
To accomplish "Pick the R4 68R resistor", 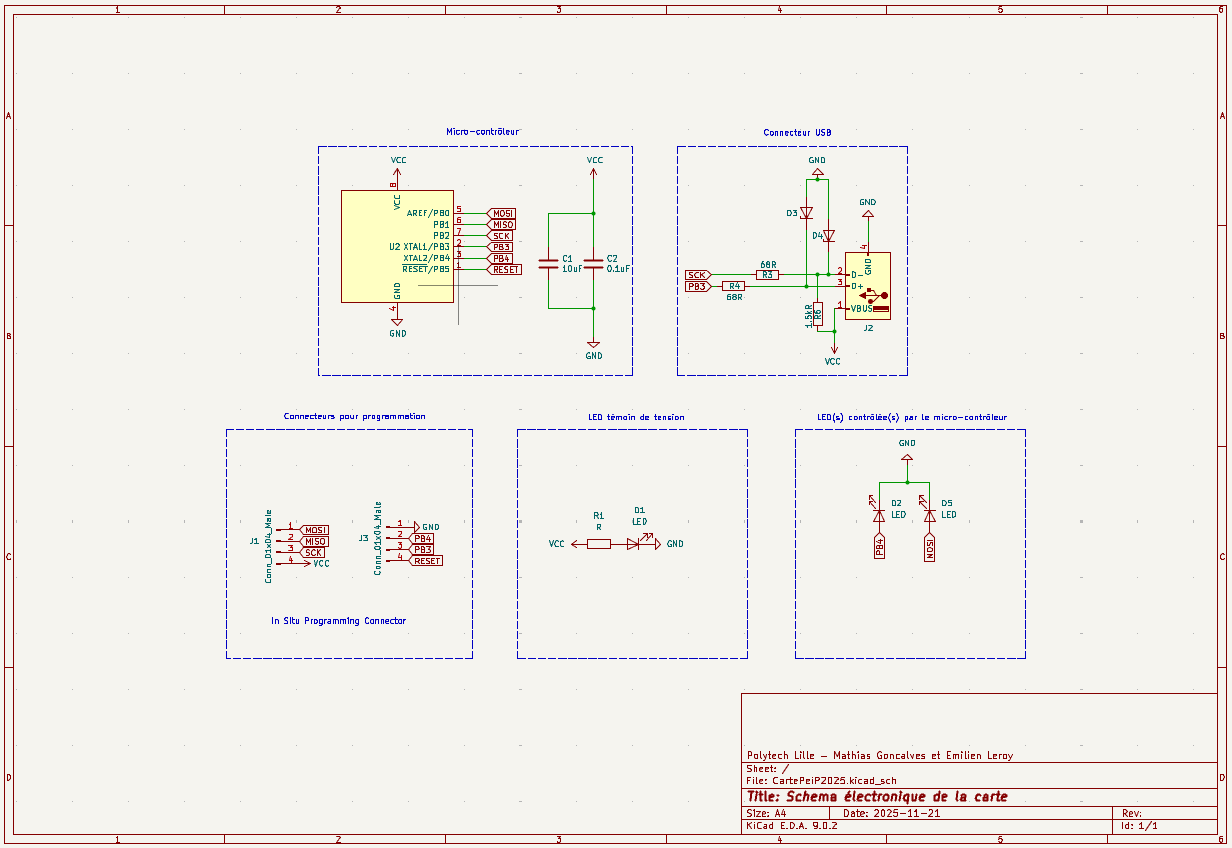I will (735, 286).
